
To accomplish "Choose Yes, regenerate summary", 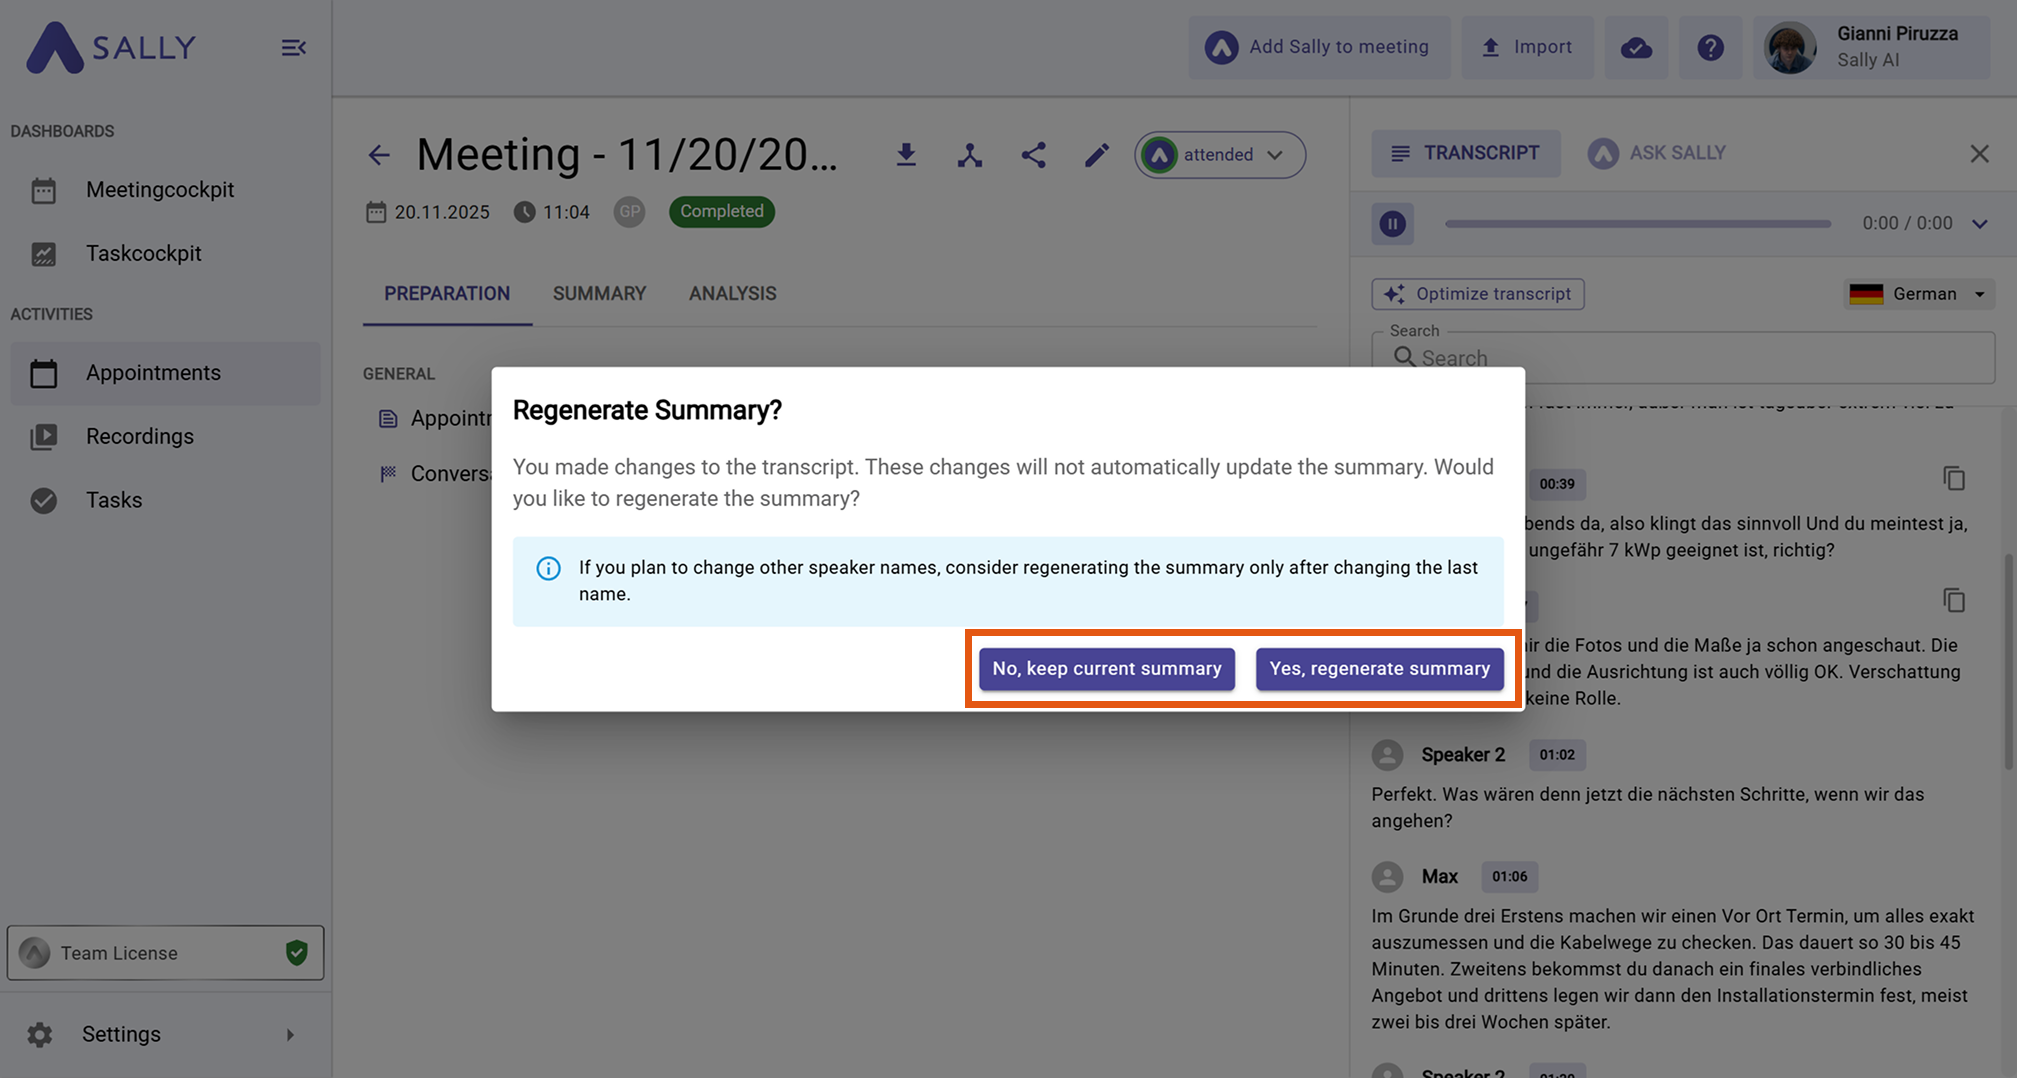I will pos(1379,669).
